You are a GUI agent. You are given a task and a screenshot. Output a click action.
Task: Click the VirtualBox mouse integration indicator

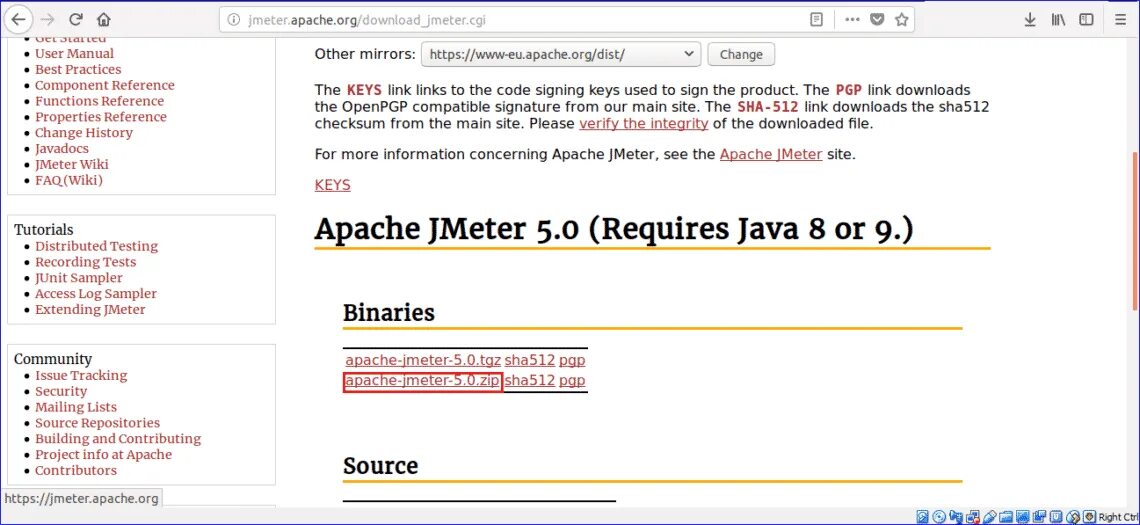[1073, 517]
